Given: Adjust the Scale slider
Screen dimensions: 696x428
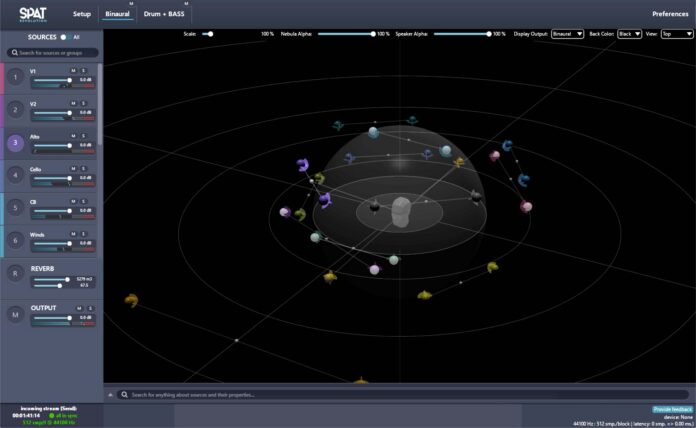Looking at the screenshot, I should pos(207,34).
